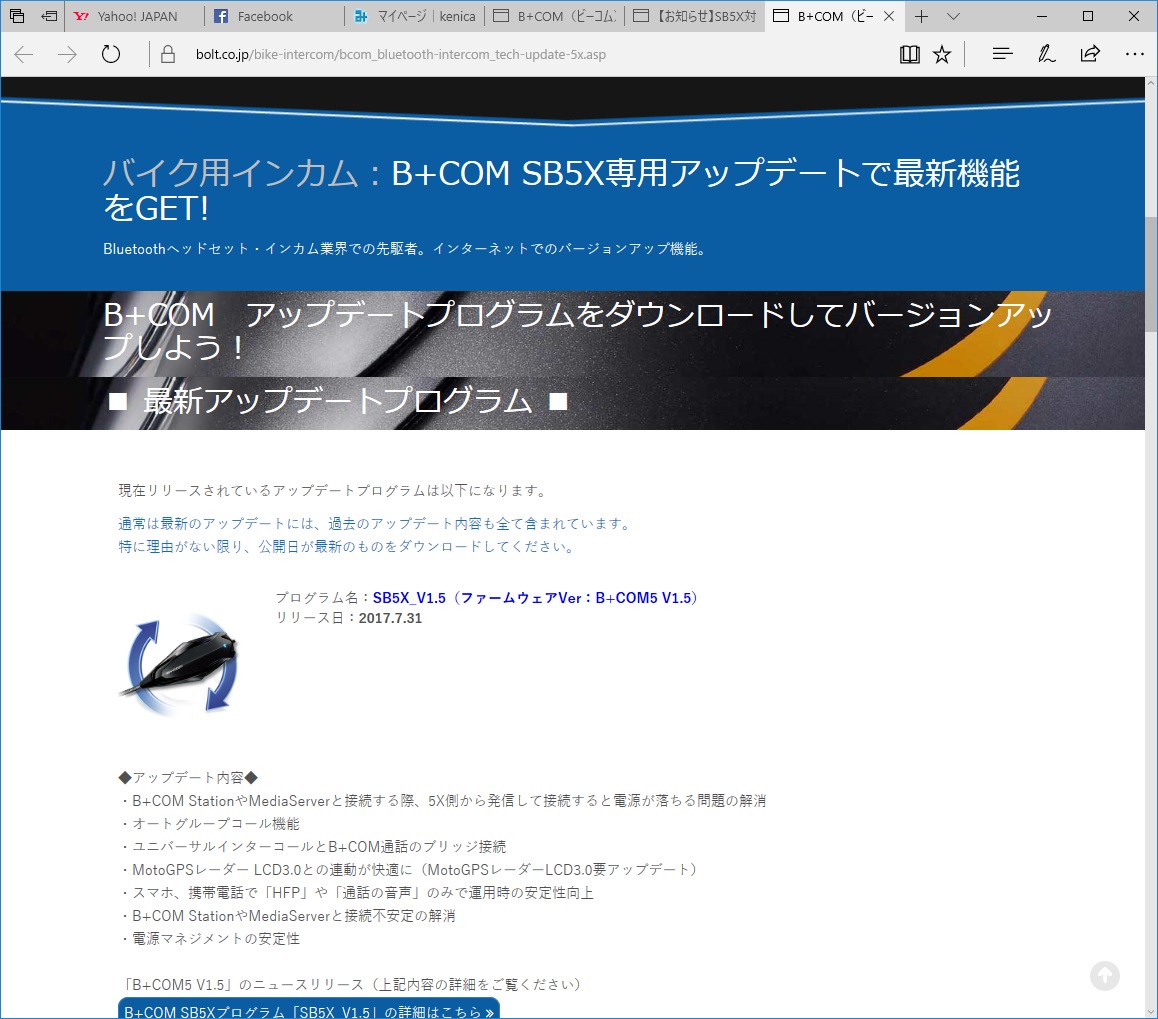Add page to favorites with star icon

[x=942, y=54]
